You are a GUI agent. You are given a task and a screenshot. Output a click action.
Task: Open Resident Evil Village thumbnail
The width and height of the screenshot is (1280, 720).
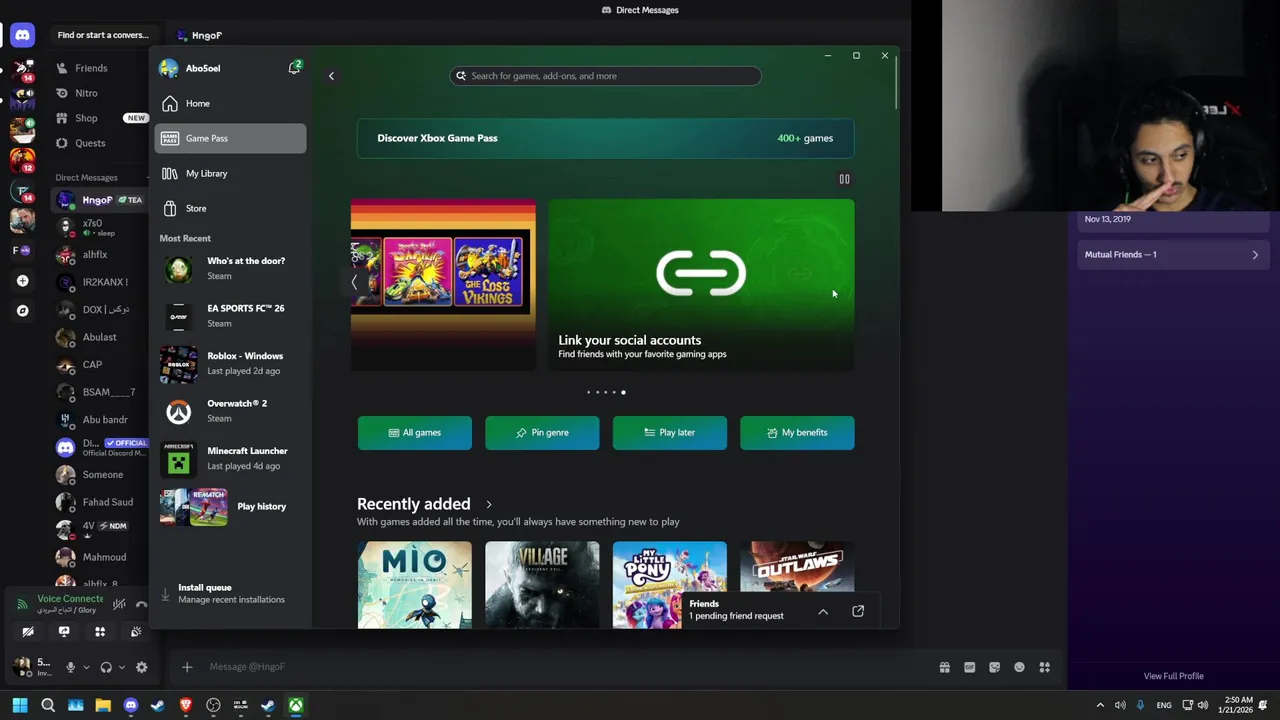pyautogui.click(x=542, y=585)
